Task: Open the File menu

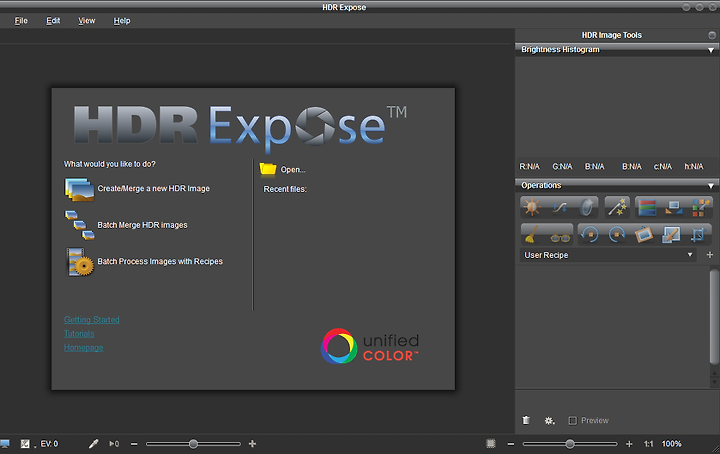Action: click(21, 21)
